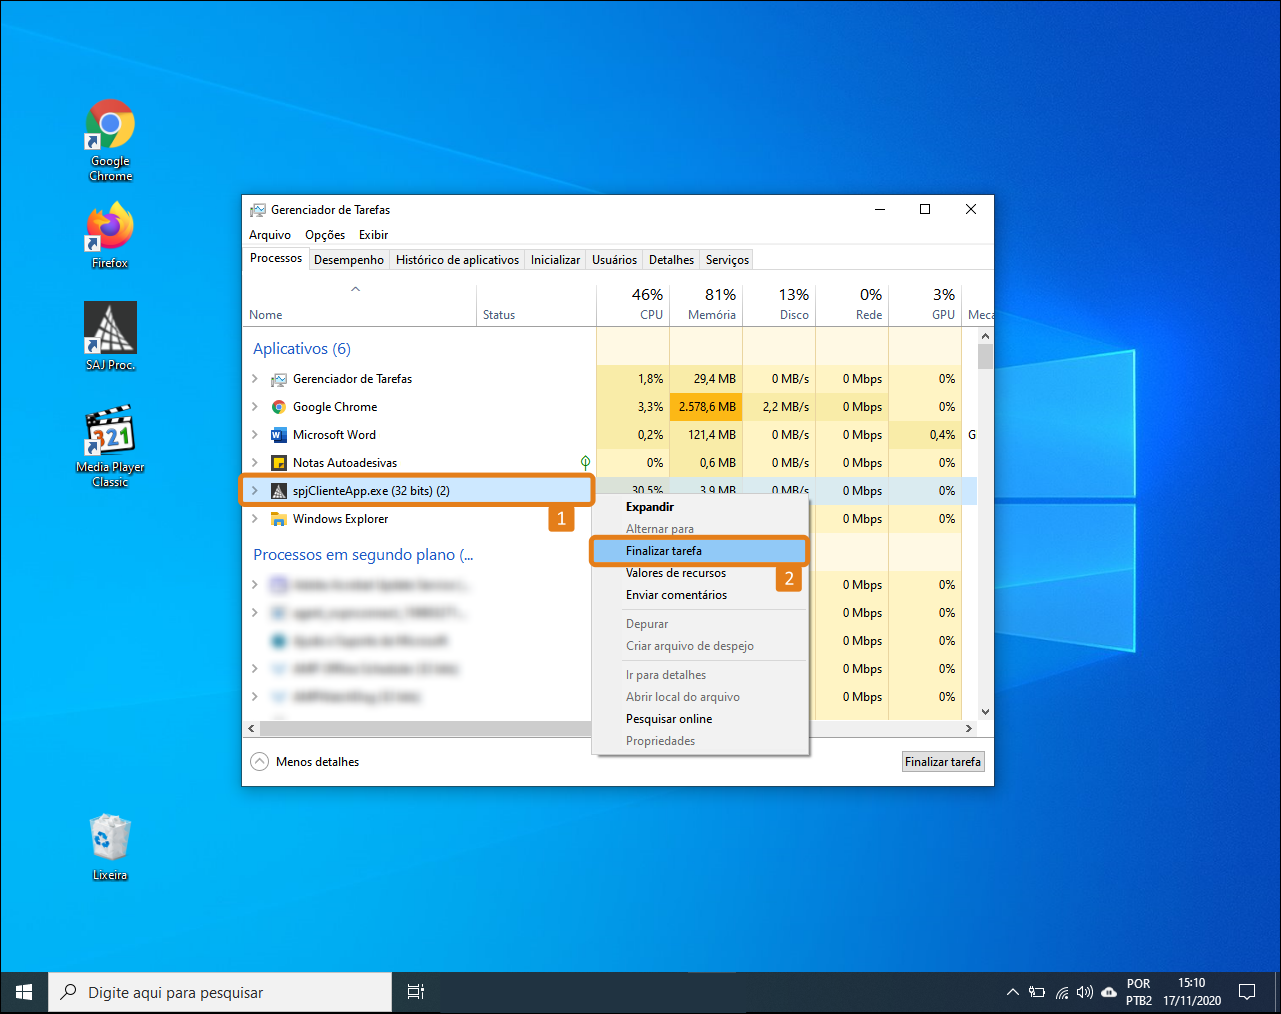Expand the Microsoft Word process row
This screenshot has width=1281, height=1014.
[x=255, y=435]
